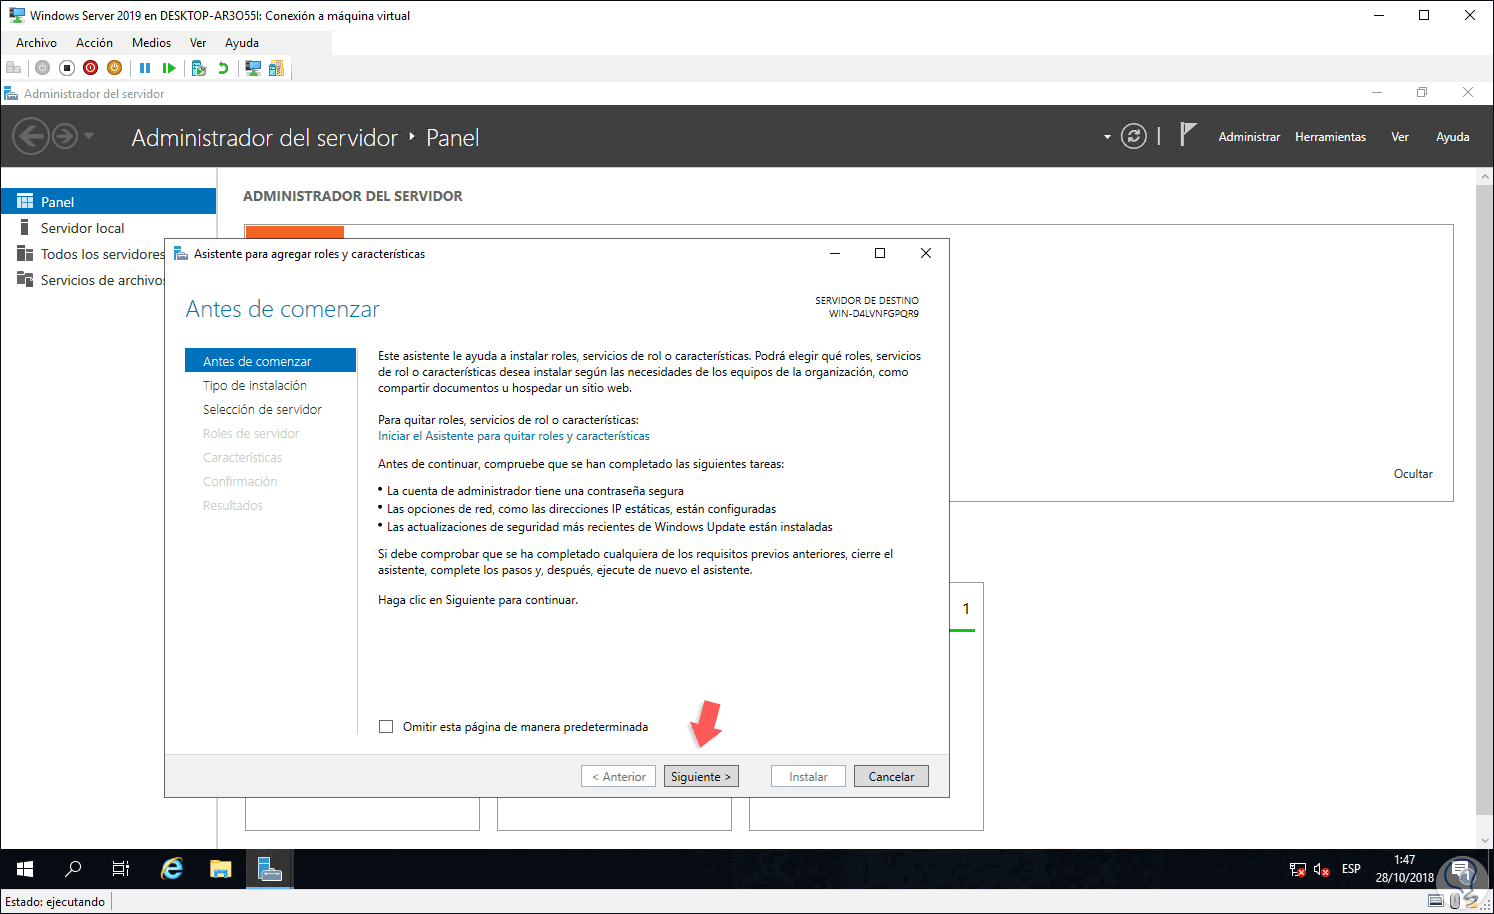Image resolution: width=1494 pixels, height=914 pixels.
Task: Open the Administrar menu in Server Manager
Action: click(x=1249, y=137)
